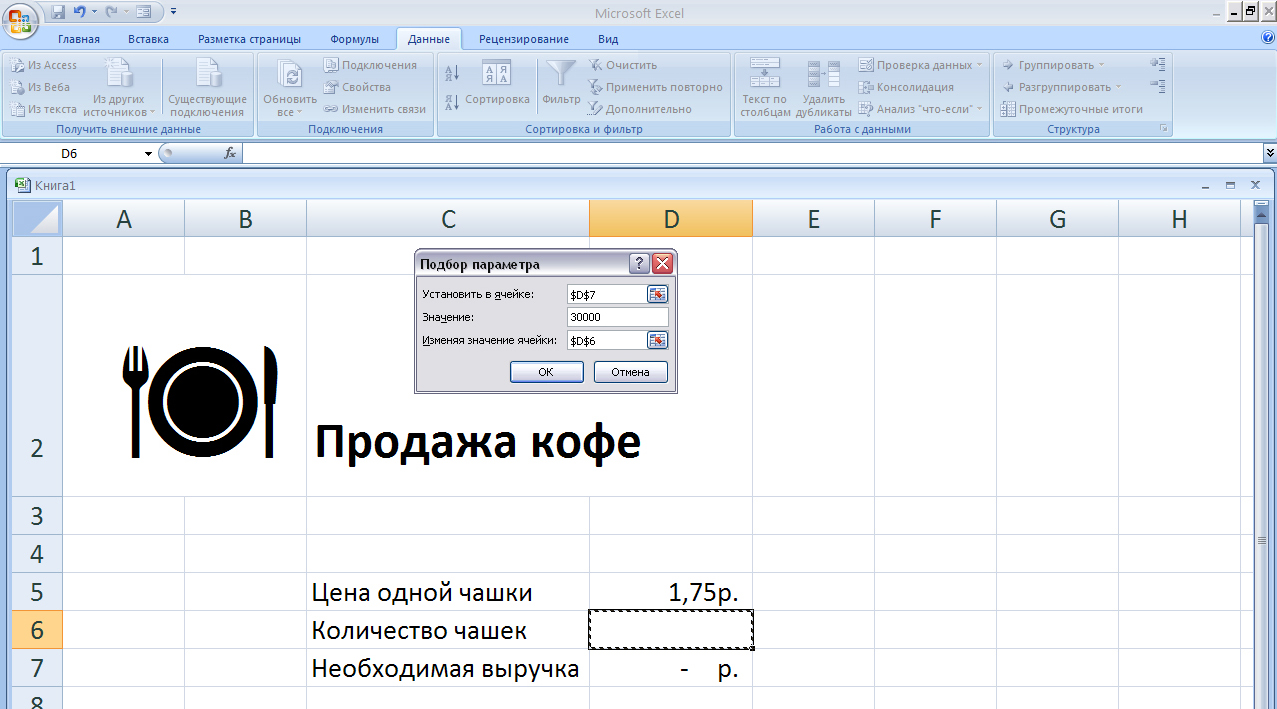
Task: Open Excel help question icon
Action: (x=1268, y=38)
